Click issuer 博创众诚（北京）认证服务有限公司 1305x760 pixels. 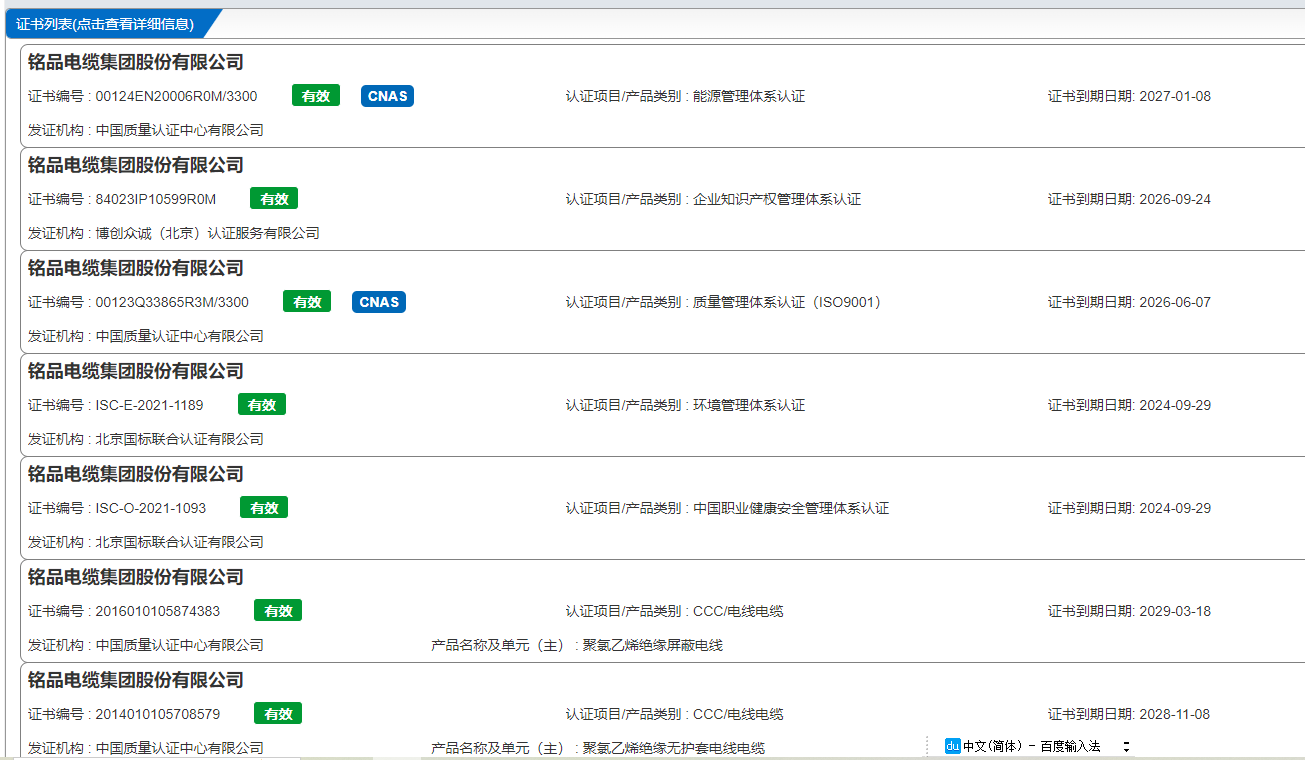(207, 234)
